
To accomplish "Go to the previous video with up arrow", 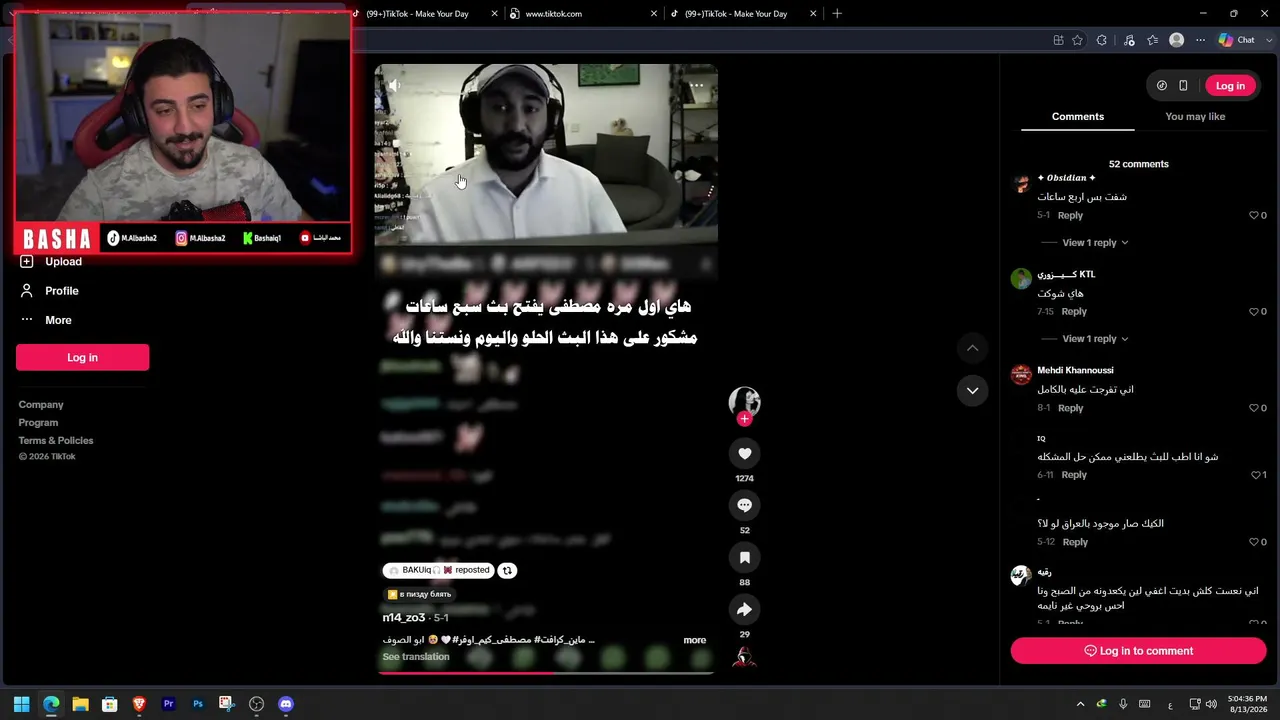I will click(972, 348).
